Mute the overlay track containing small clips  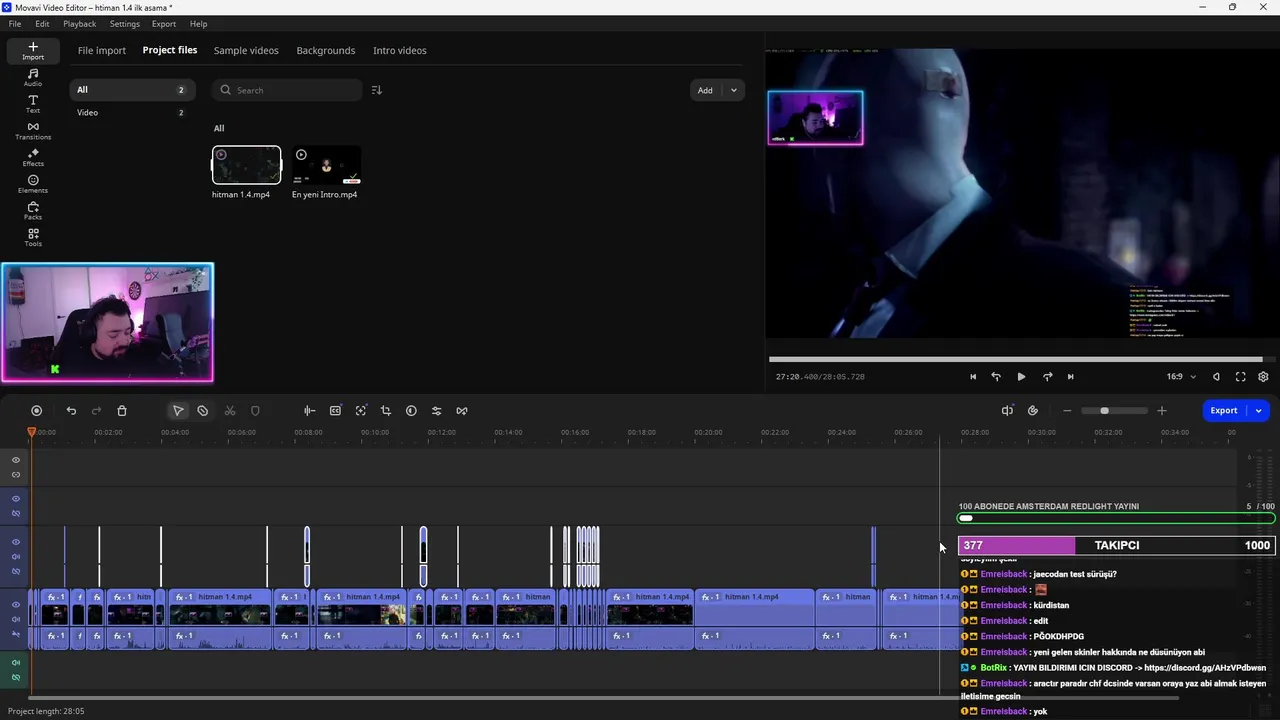tap(16, 557)
